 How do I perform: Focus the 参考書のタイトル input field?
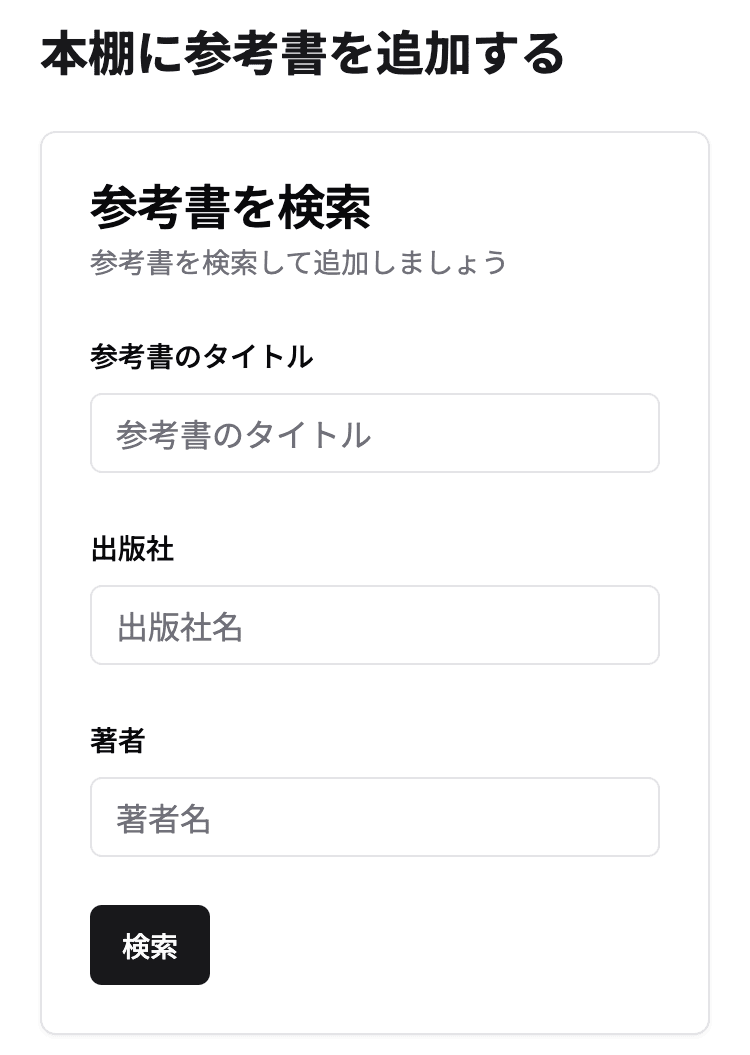pyautogui.click(x=374, y=433)
